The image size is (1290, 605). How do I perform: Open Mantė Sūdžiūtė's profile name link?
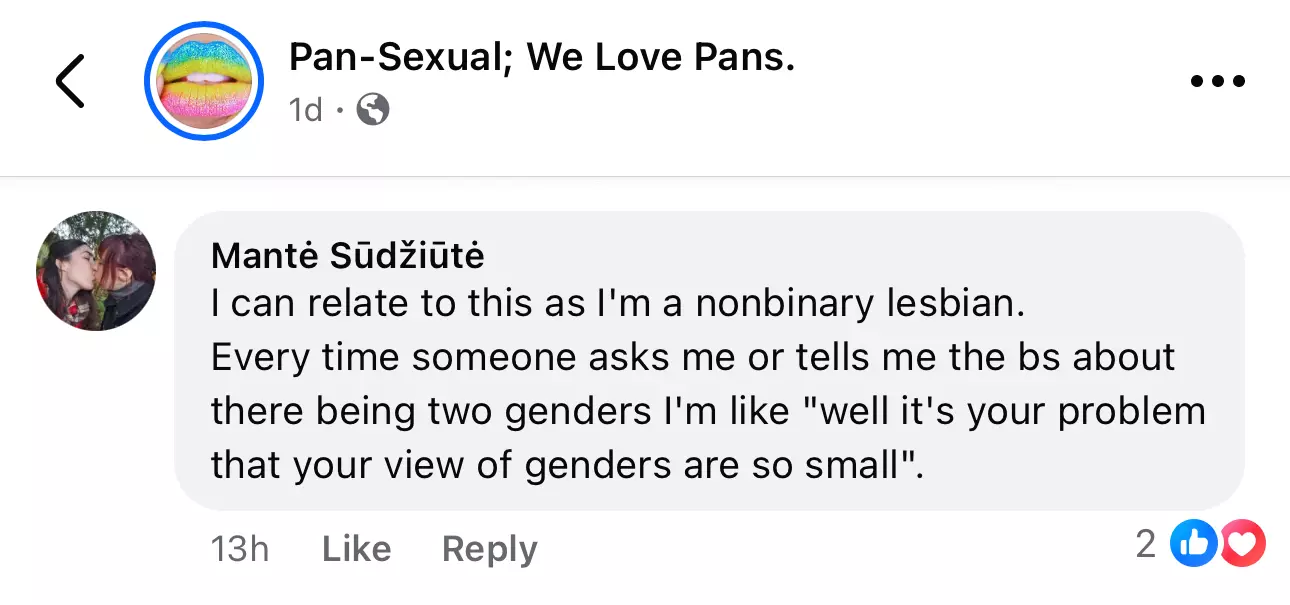pyautogui.click(x=347, y=256)
